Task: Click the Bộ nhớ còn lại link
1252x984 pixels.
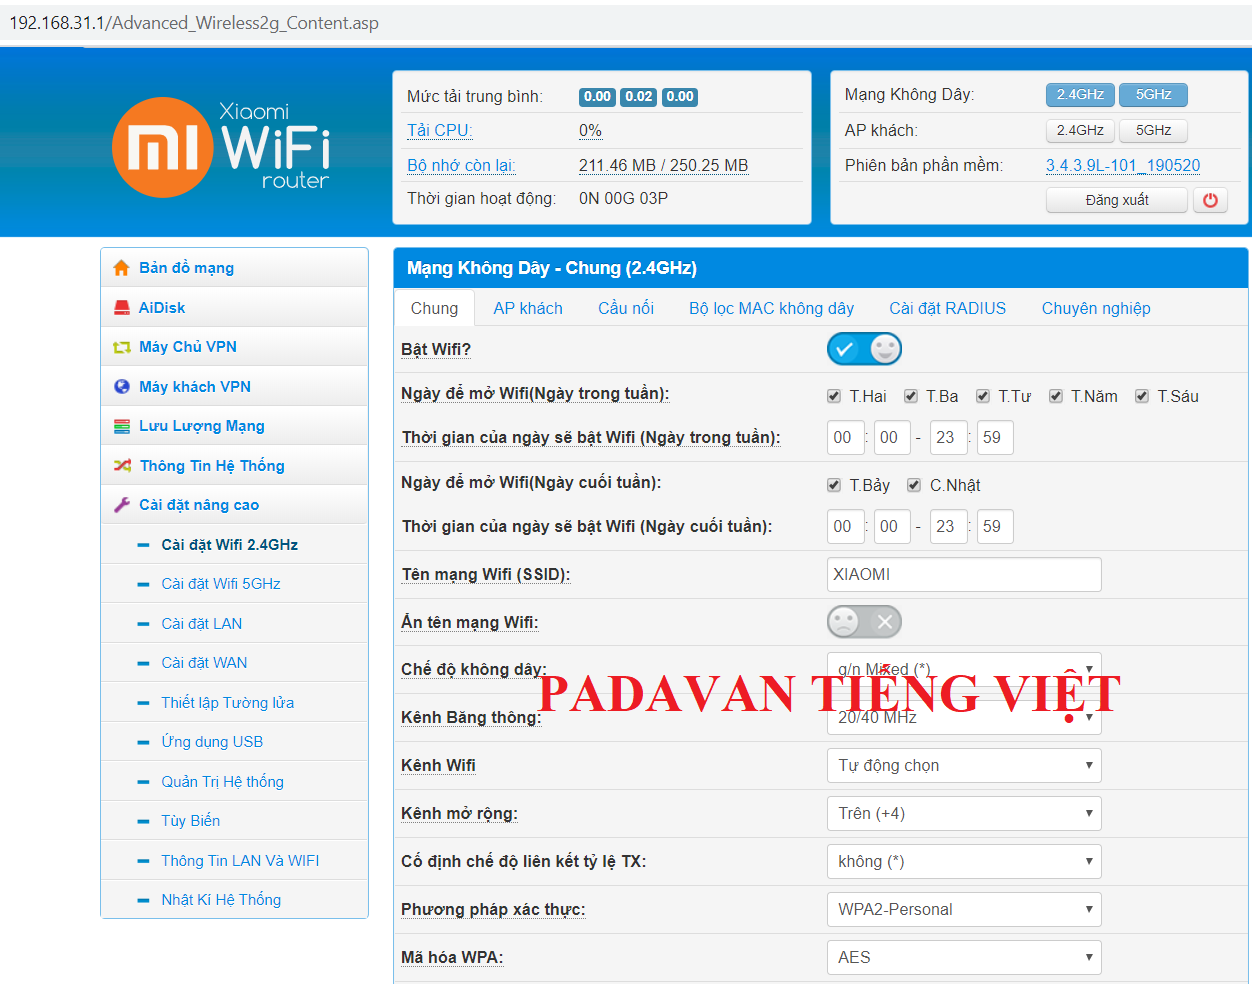Action: click(461, 166)
